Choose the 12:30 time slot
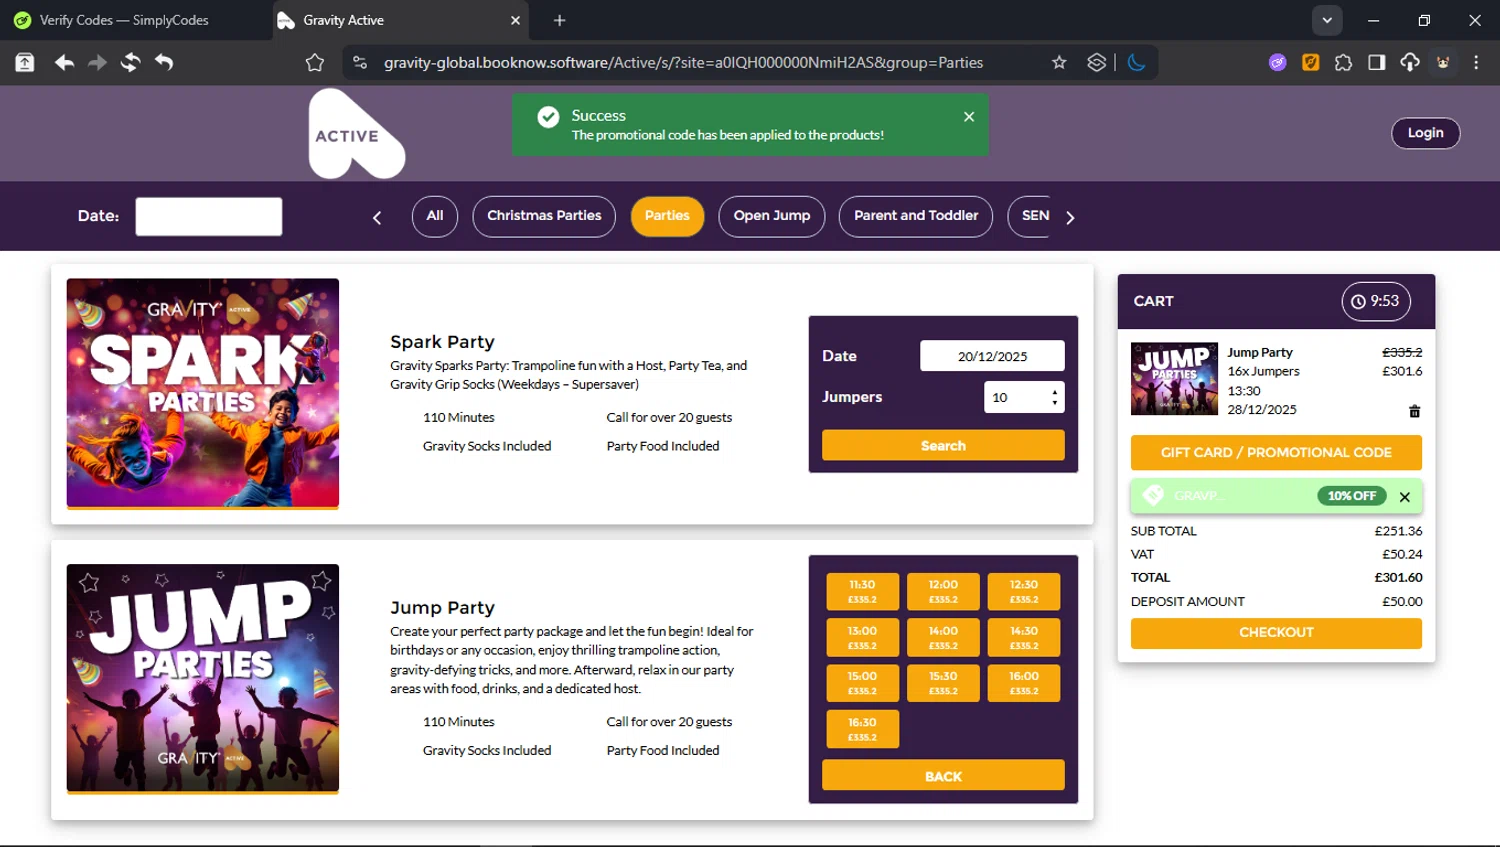This screenshot has width=1500, height=847. (1024, 592)
